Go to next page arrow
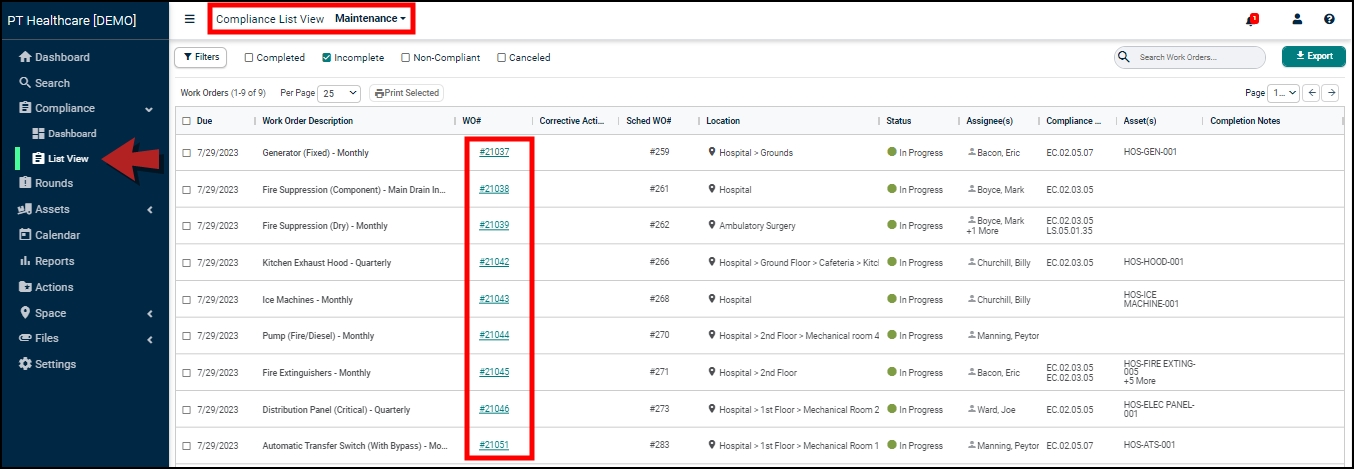This screenshot has width=1354, height=469. 1331,93
